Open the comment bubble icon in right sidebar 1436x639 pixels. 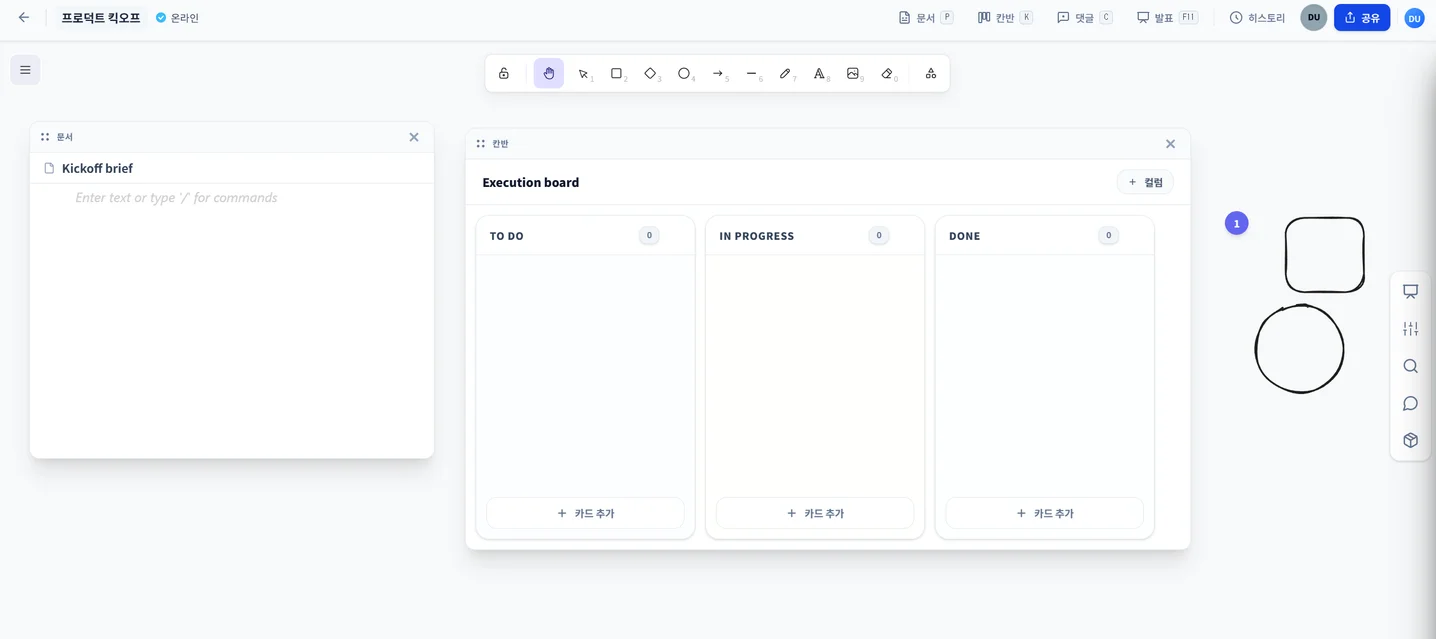pyautogui.click(x=1411, y=403)
